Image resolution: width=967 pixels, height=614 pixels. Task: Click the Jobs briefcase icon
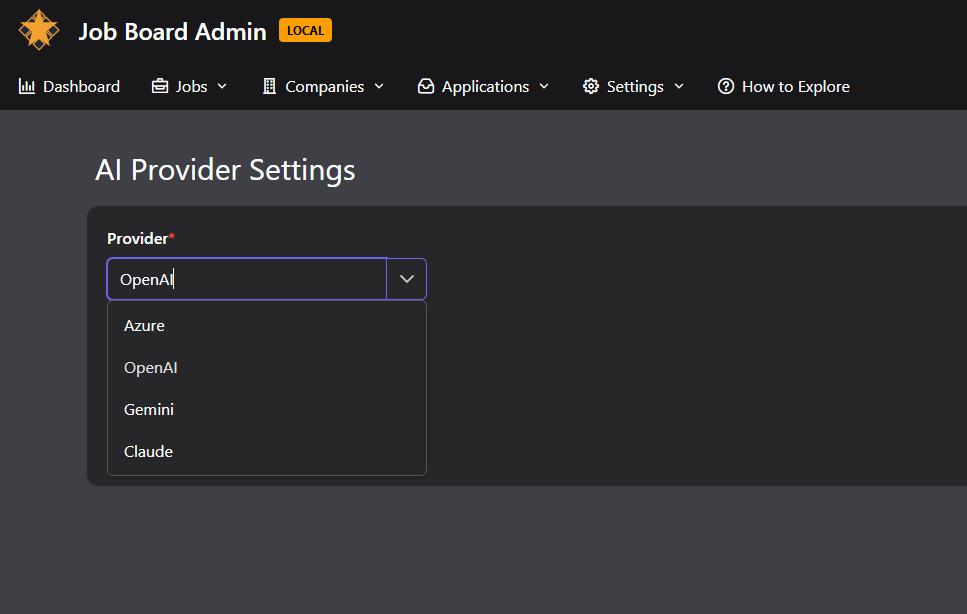(160, 87)
